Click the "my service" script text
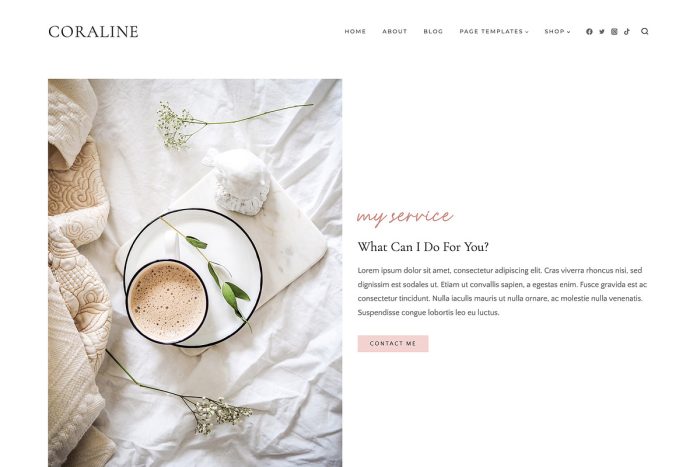Viewport: 700px width, 467px height. click(x=405, y=217)
